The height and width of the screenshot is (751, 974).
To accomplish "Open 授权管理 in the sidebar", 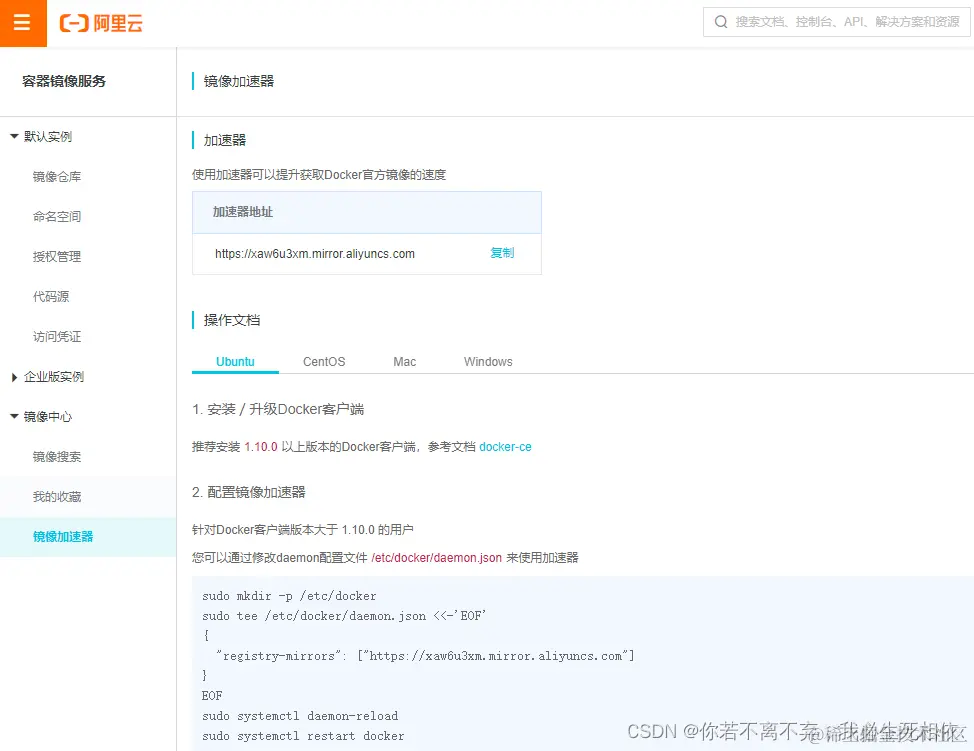I will (x=57, y=257).
